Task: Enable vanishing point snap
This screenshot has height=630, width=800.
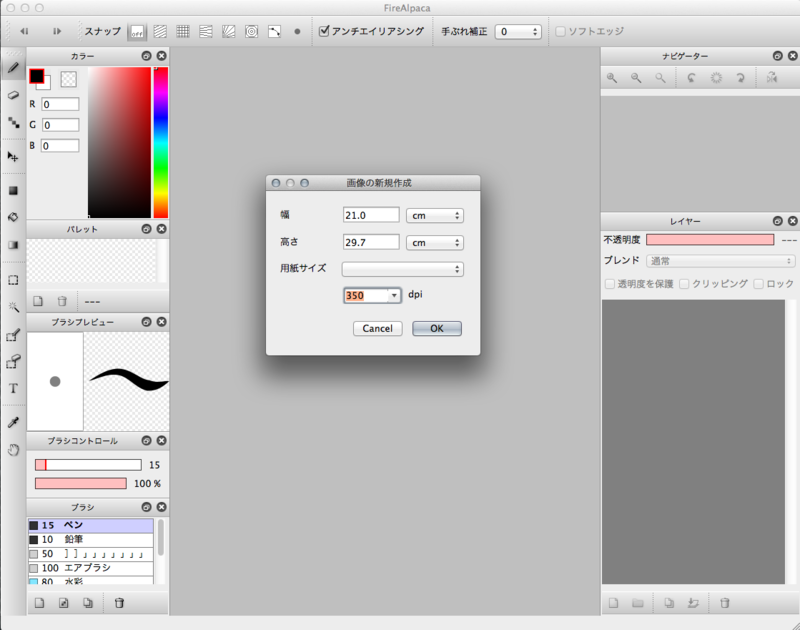Action: click(206, 32)
